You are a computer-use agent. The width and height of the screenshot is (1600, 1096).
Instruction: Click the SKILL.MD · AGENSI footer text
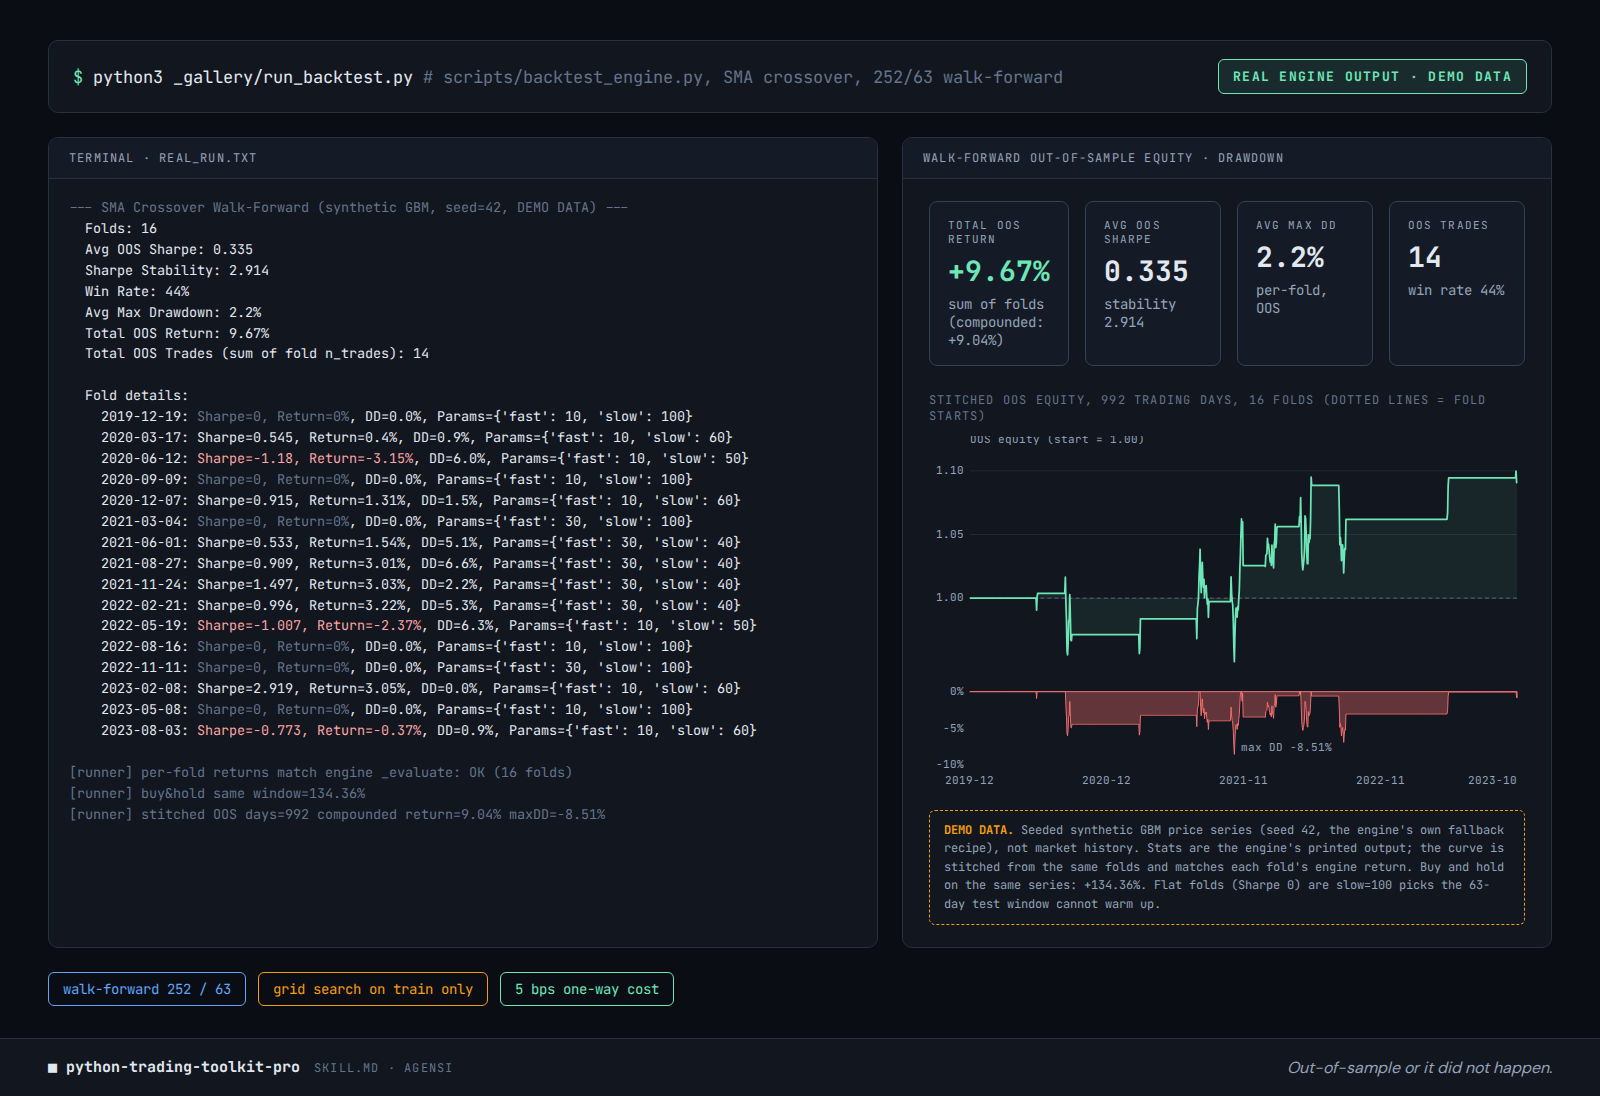(x=383, y=1068)
